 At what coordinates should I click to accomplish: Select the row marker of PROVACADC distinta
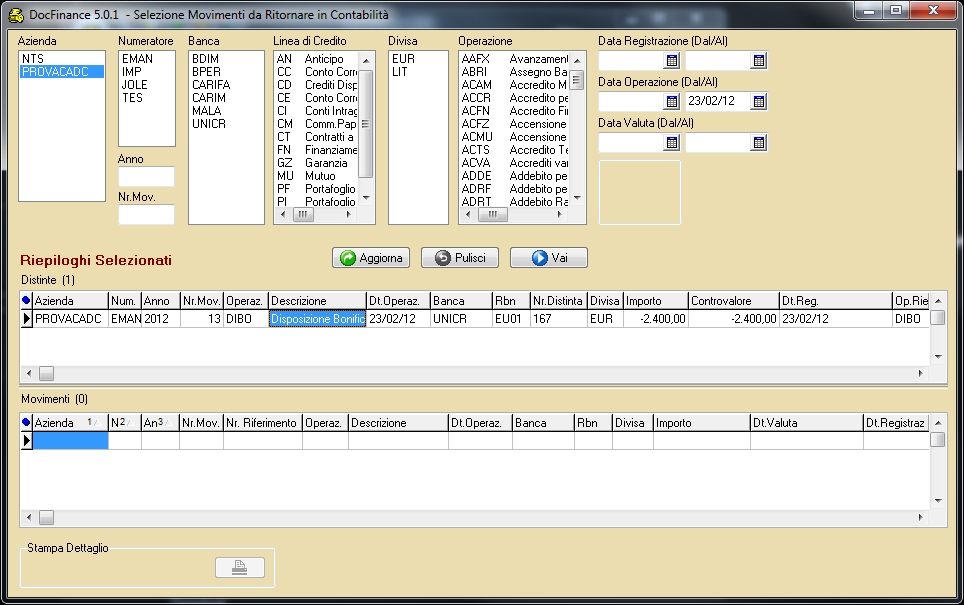click(27, 319)
